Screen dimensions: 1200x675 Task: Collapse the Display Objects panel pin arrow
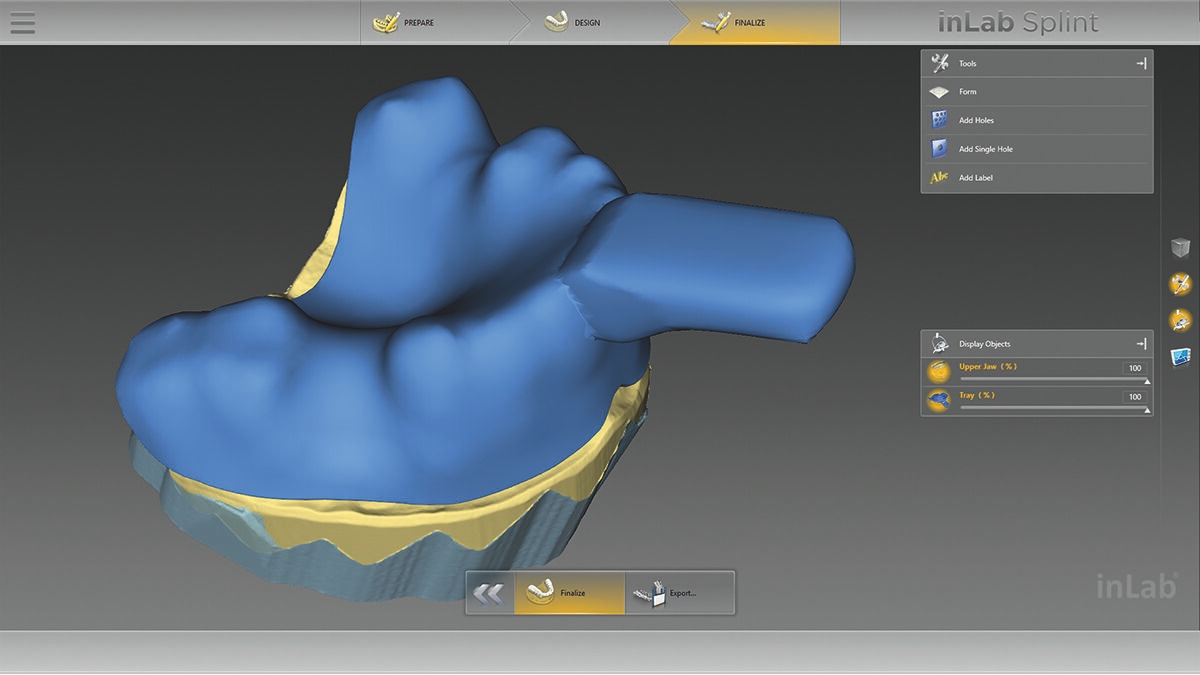click(1141, 344)
